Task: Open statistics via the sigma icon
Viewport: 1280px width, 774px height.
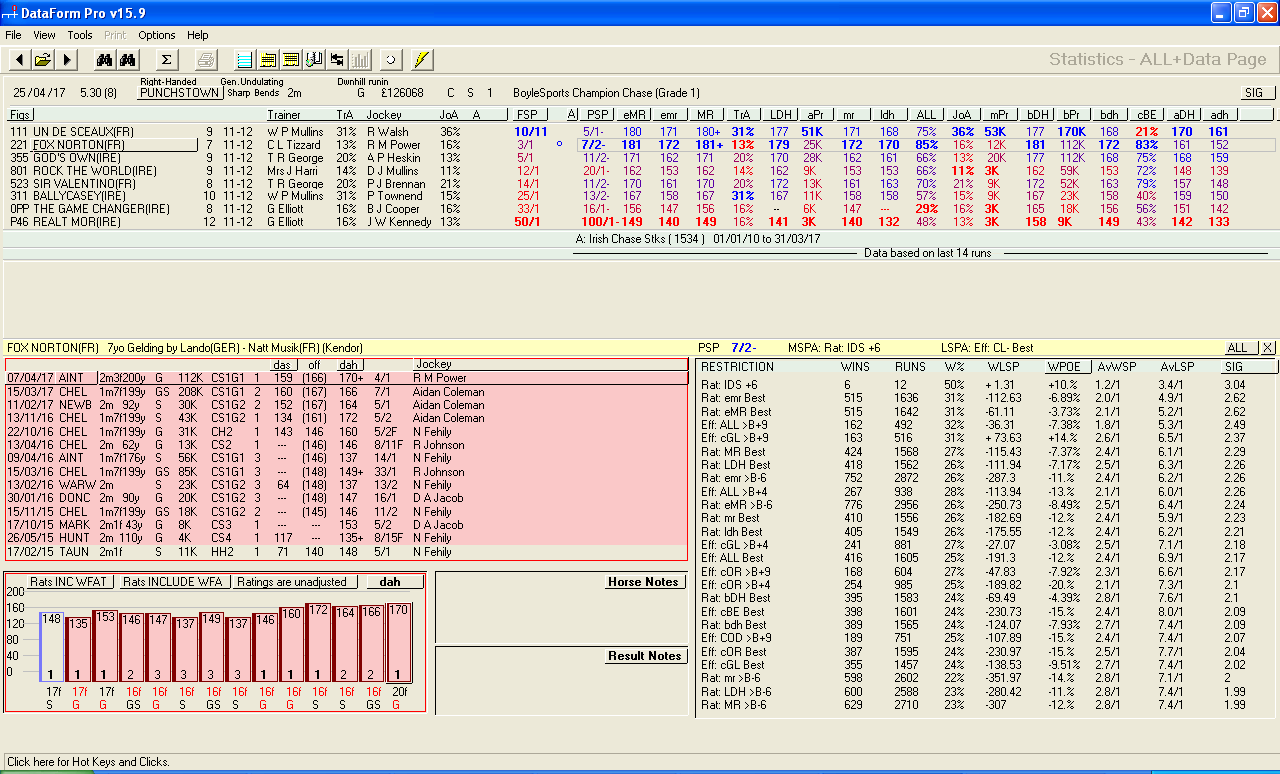Action: pos(167,59)
